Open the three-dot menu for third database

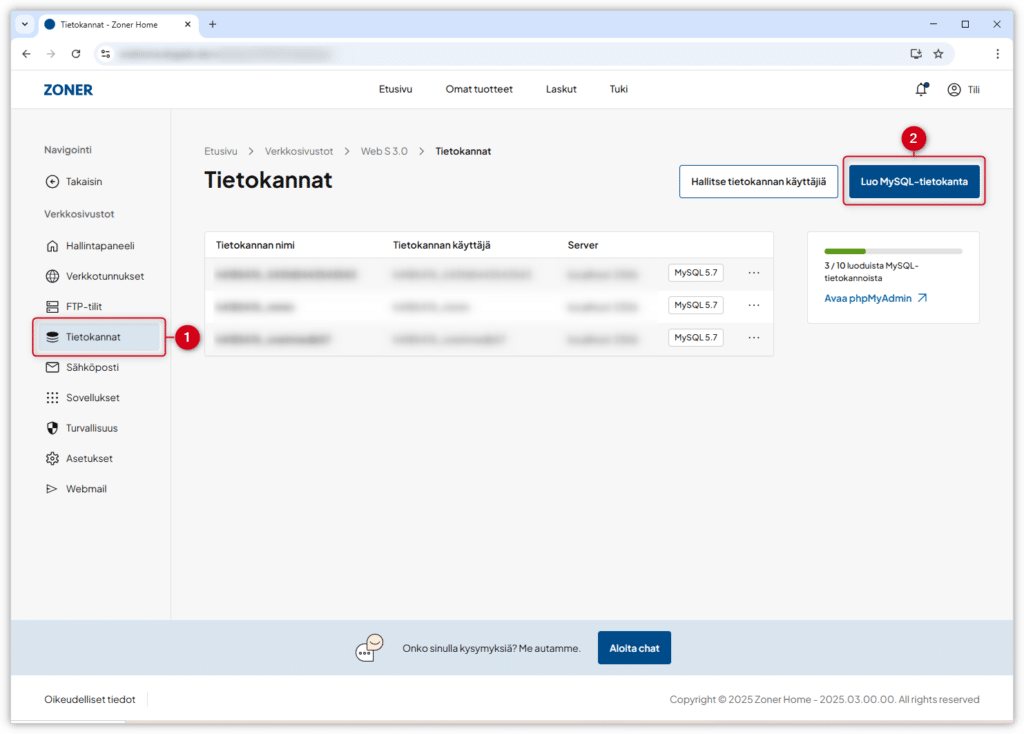[x=754, y=338]
